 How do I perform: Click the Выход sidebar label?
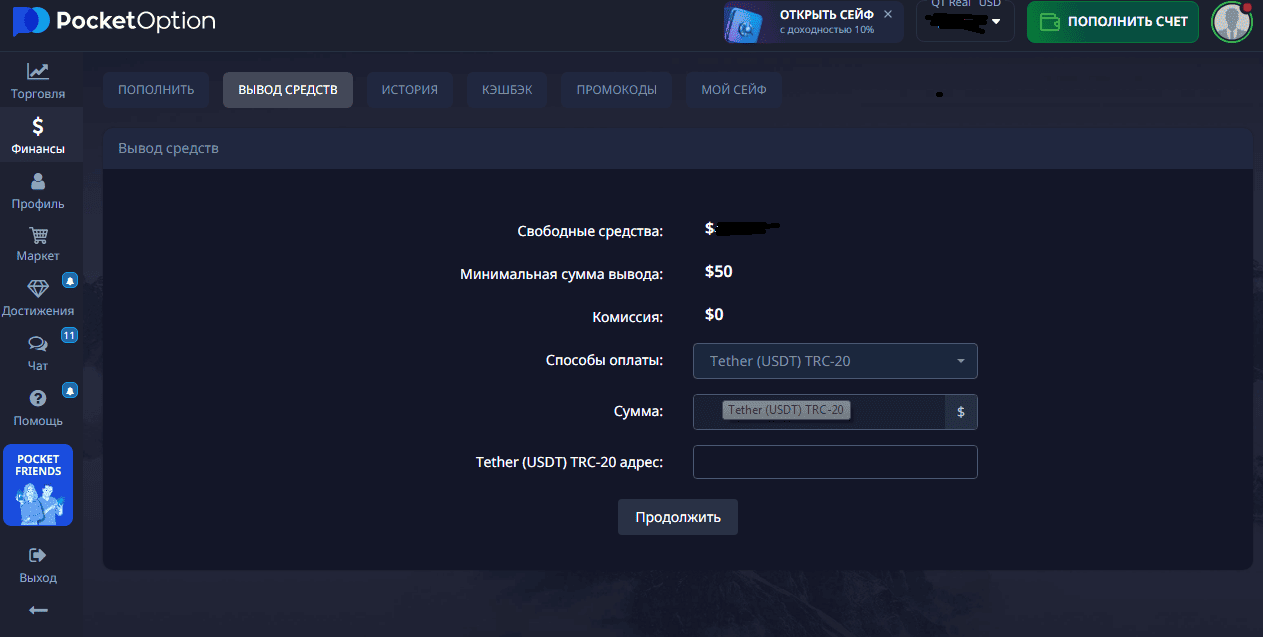(x=38, y=578)
